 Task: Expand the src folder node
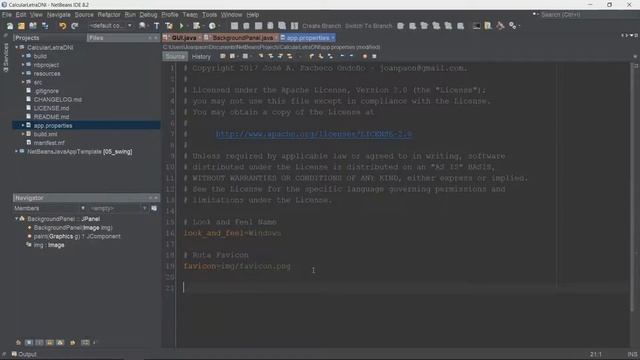23,82
